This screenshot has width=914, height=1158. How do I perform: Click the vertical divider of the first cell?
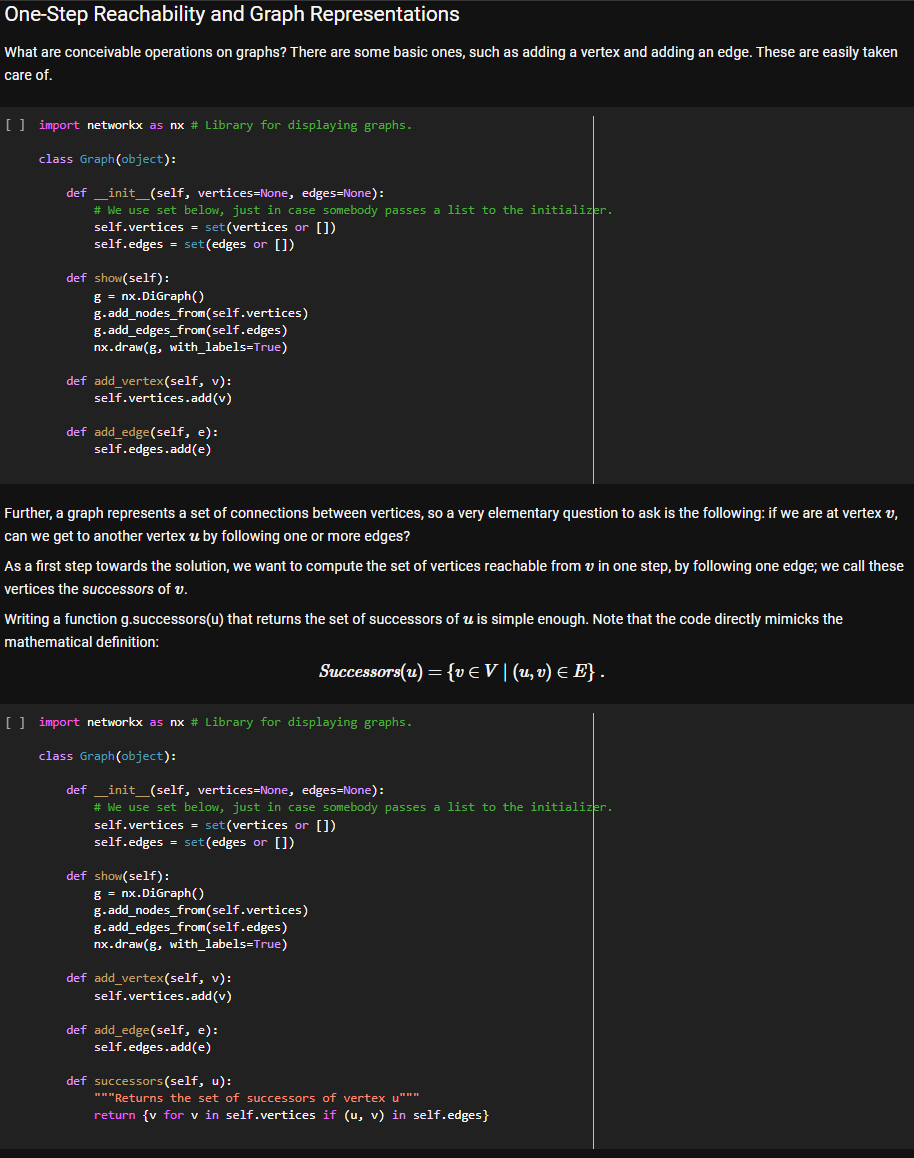pyautogui.click(x=594, y=300)
